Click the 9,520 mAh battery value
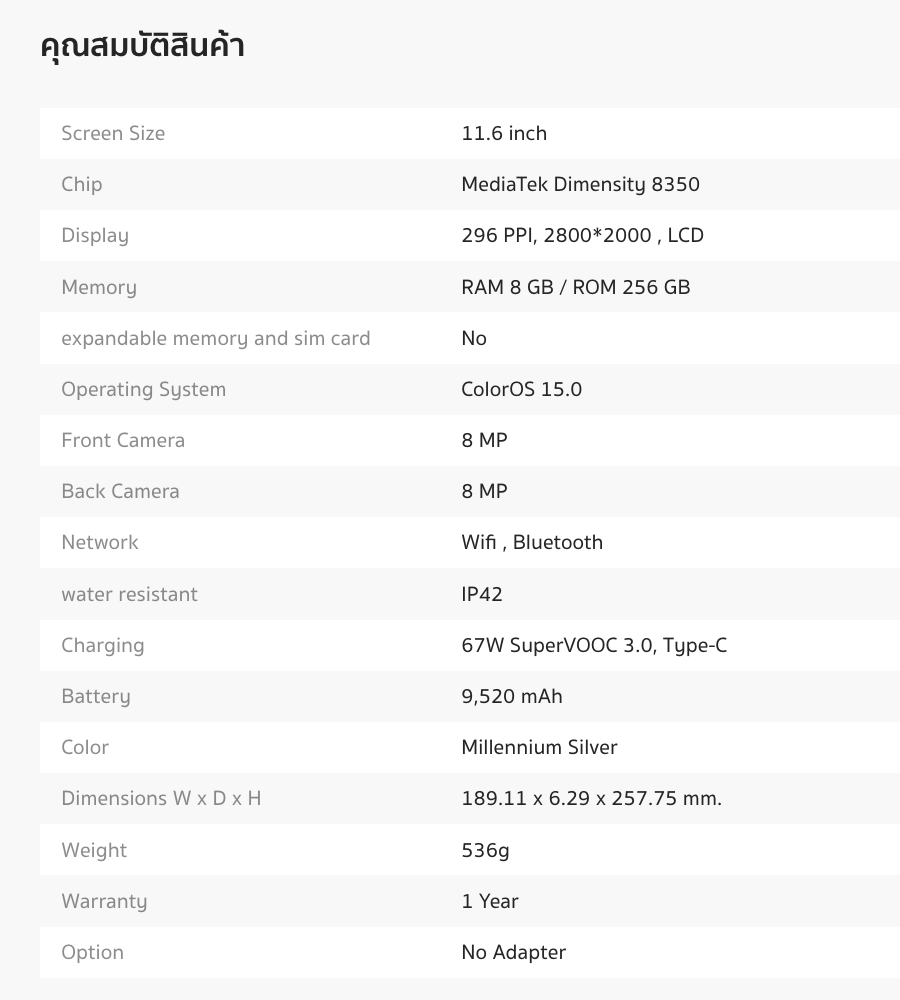 (x=512, y=696)
